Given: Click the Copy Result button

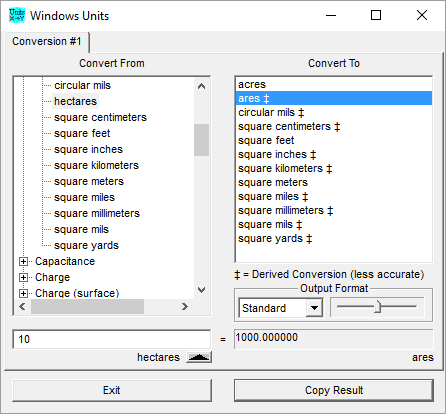Looking at the screenshot, I should point(334,390).
